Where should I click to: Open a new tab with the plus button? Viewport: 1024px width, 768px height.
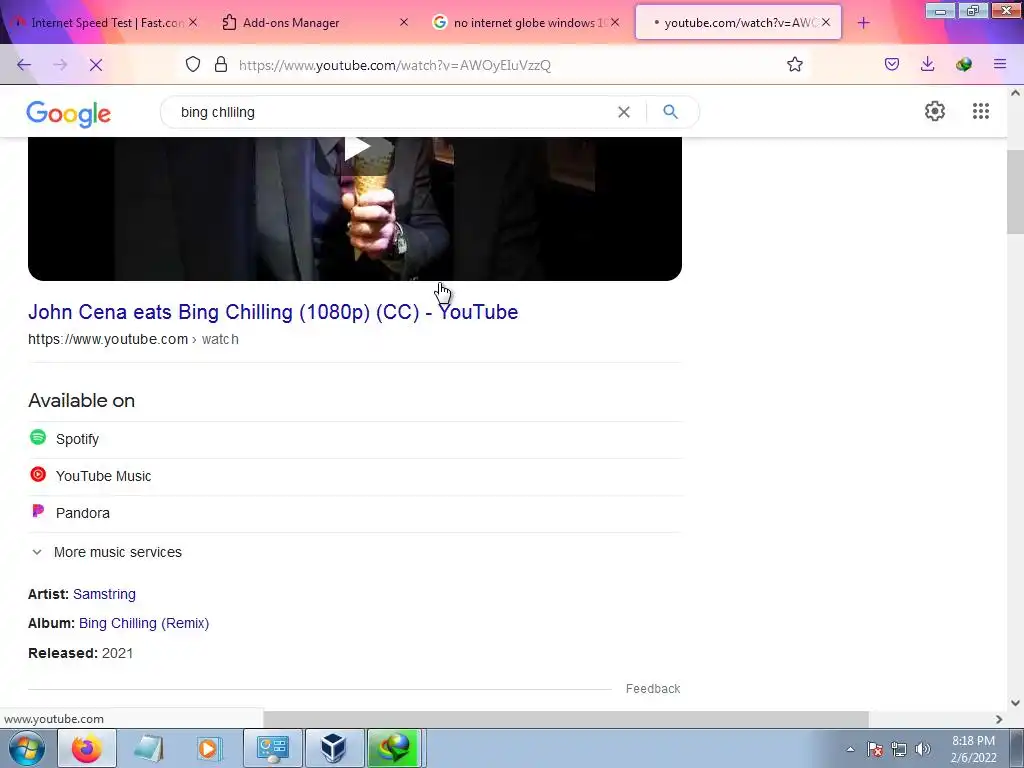click(863, 23)
